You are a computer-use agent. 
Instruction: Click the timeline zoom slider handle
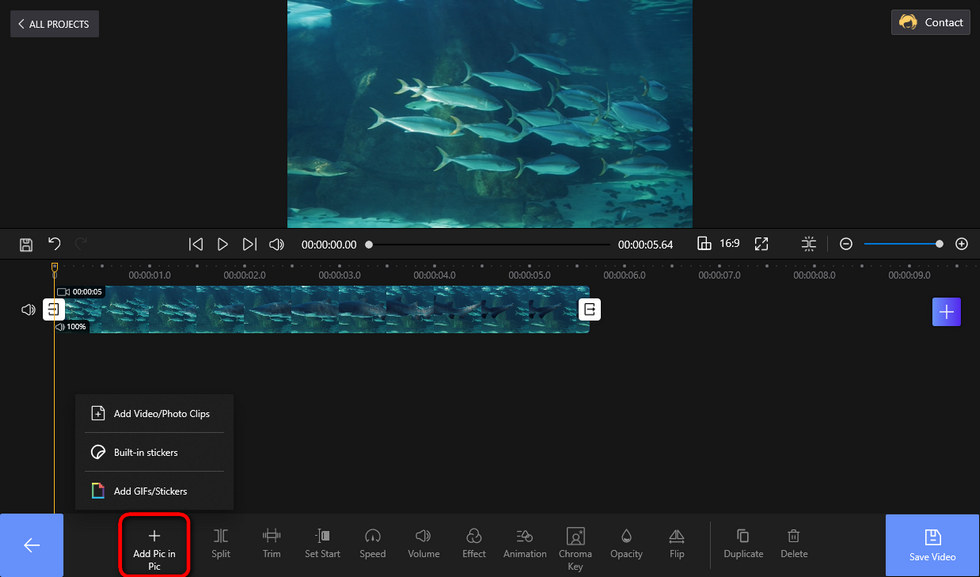pos(939,244)
